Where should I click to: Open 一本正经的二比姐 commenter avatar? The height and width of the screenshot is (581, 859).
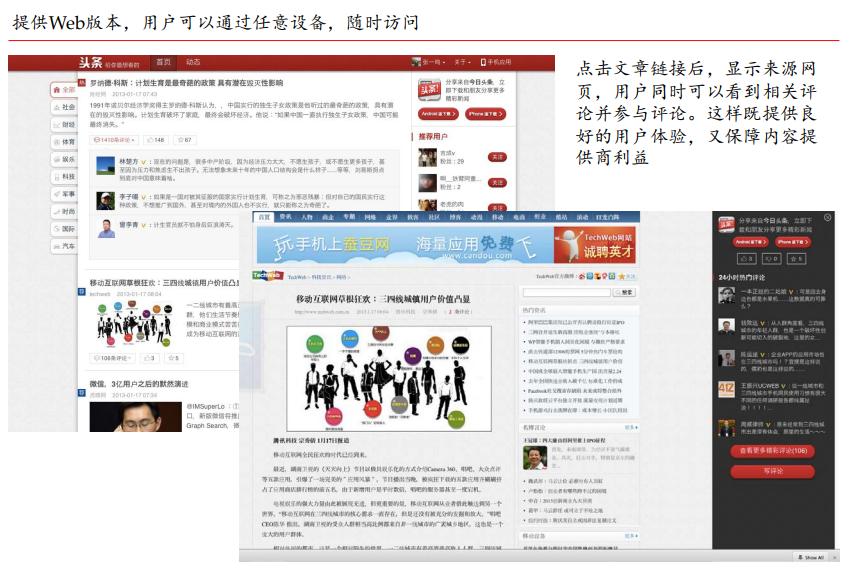(x=727, y=296)
